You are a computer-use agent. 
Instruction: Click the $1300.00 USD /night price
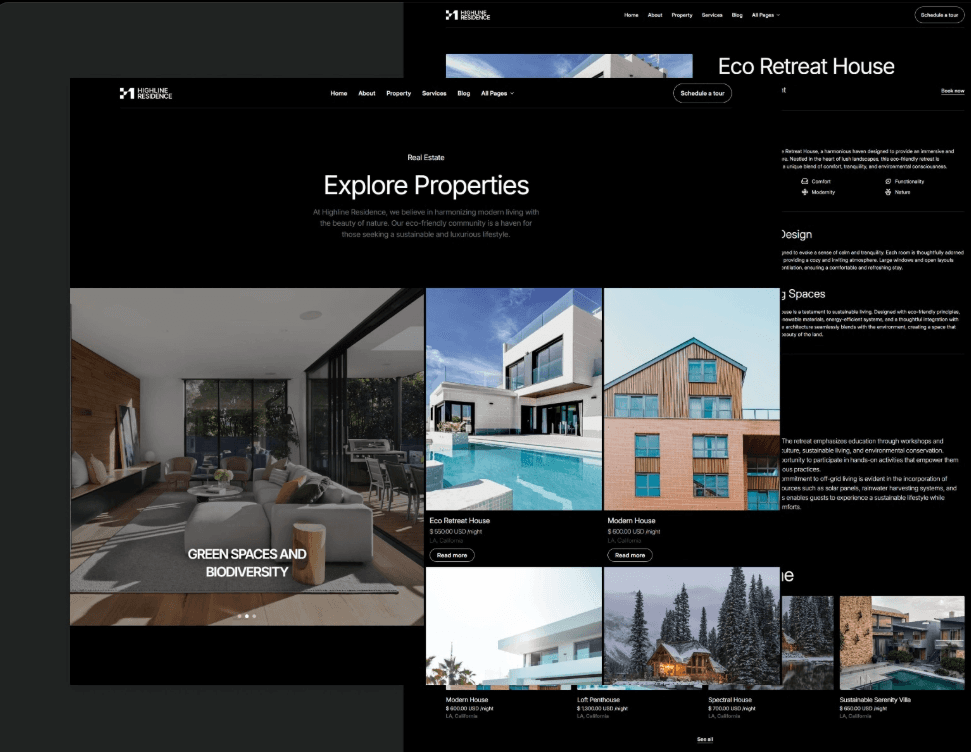pos(602,708)
